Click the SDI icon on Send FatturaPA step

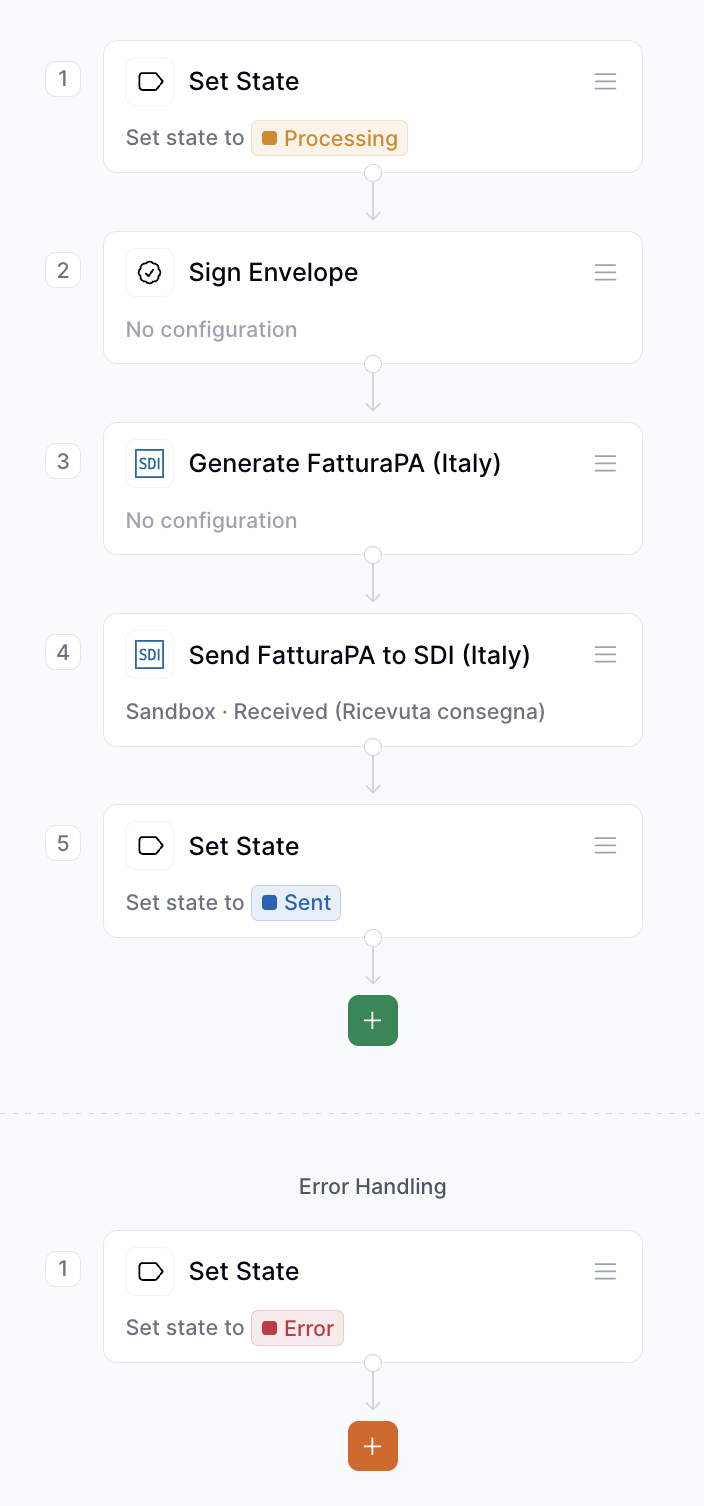click(x=149, y=655)
